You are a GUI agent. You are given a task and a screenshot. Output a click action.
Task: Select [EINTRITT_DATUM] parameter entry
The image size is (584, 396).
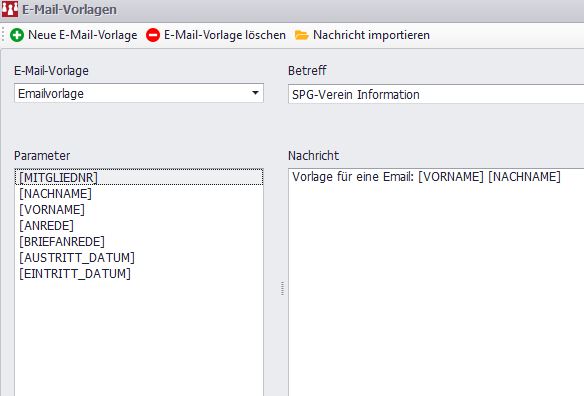(75, 273)
